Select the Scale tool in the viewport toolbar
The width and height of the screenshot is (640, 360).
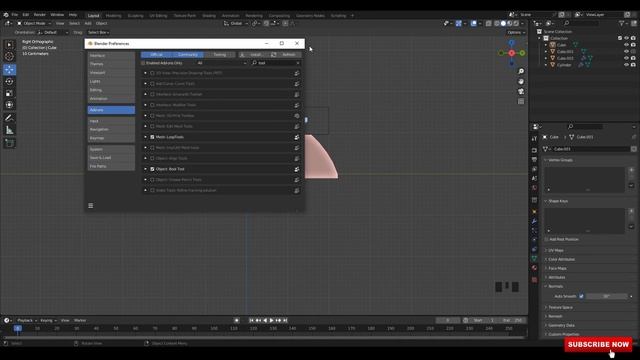(9, 93)
